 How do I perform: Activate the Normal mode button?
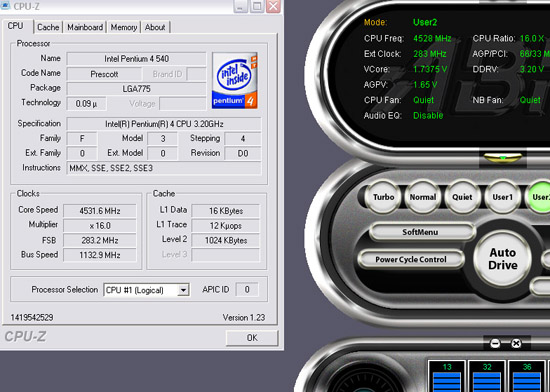tap(423, 197)
